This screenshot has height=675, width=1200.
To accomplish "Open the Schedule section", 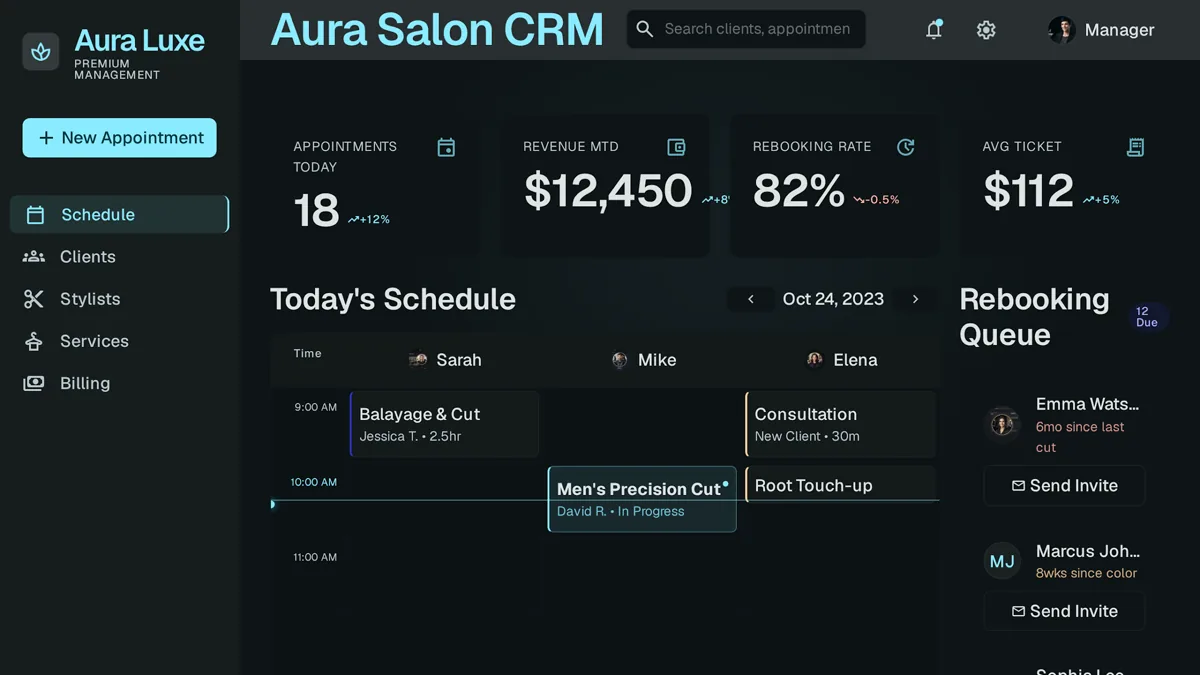I will click(119, 214).
